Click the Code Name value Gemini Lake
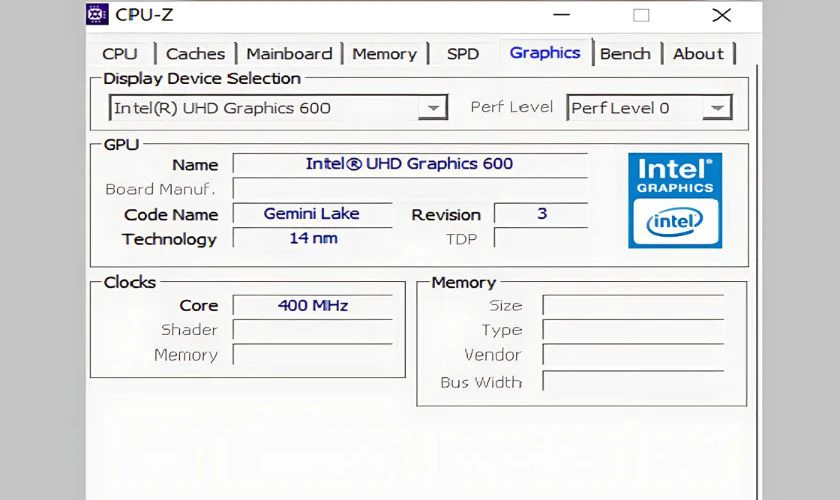This screenshot has height=500, width=840. pyautogui.click(x=312, y=214)
